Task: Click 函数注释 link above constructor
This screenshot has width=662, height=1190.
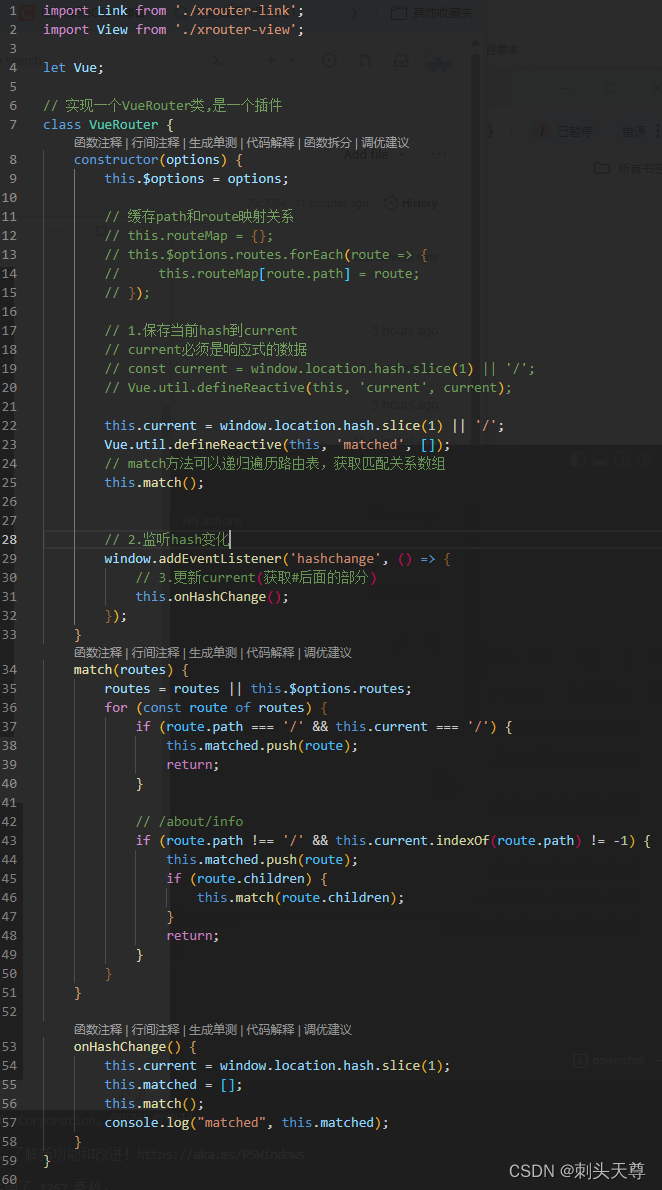Action: pos(98,143)
